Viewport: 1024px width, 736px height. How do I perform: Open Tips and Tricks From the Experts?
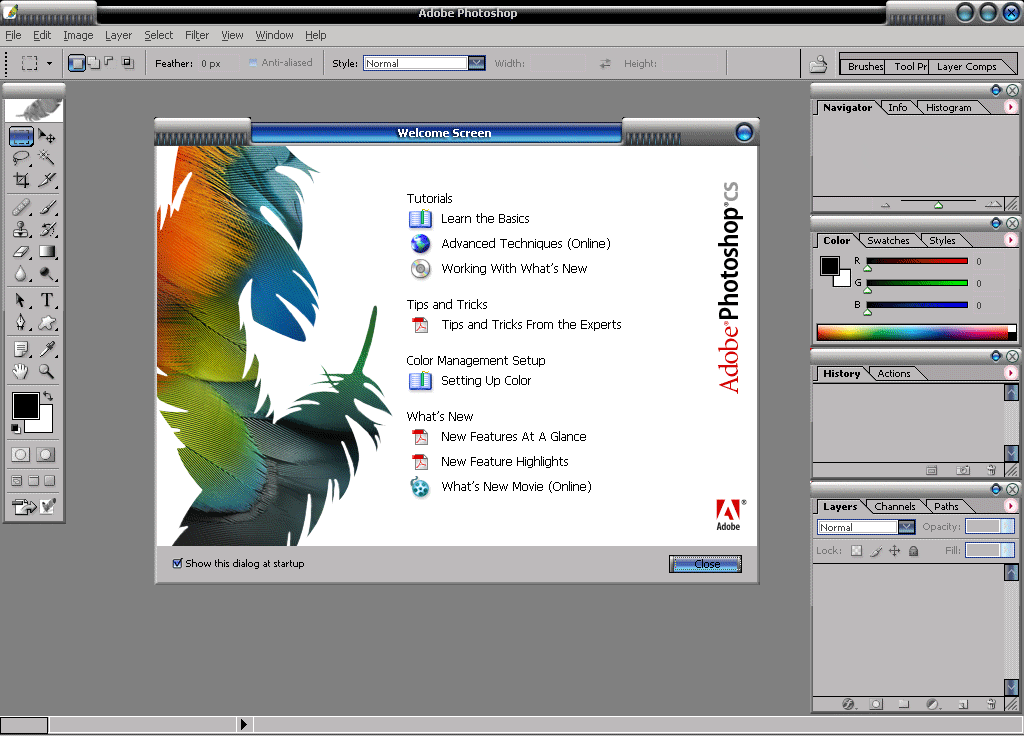[531, 325]
